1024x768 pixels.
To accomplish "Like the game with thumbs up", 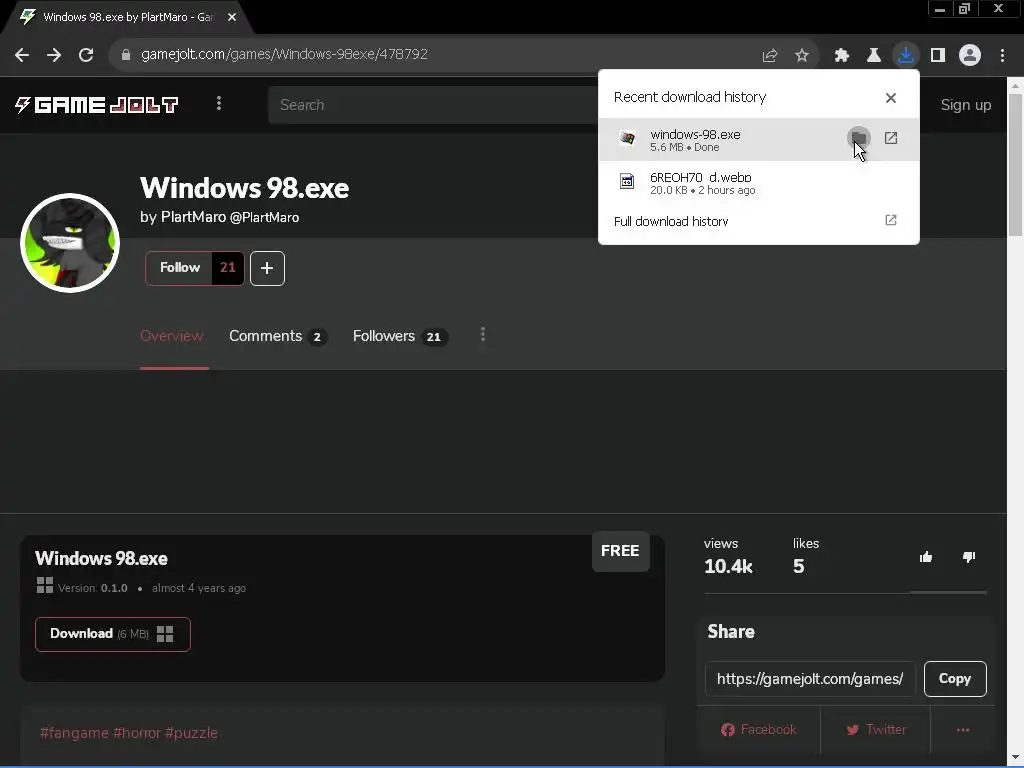I will pos(926,557).
